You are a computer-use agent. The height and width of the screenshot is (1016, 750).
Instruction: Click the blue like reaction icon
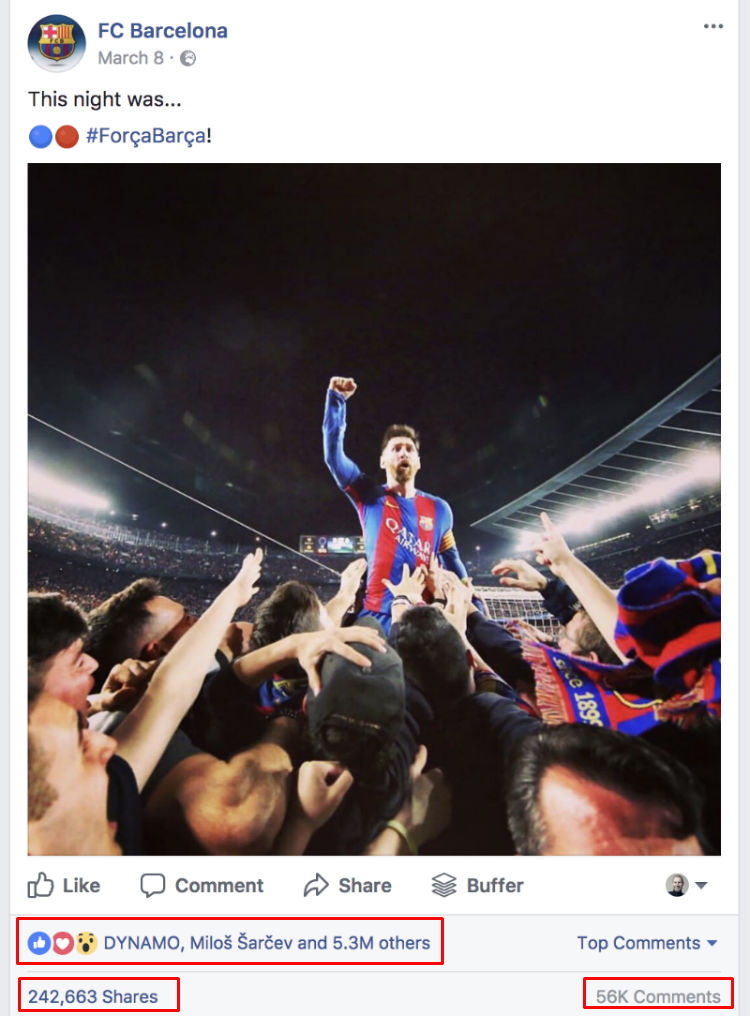click(x=39, y=943)
